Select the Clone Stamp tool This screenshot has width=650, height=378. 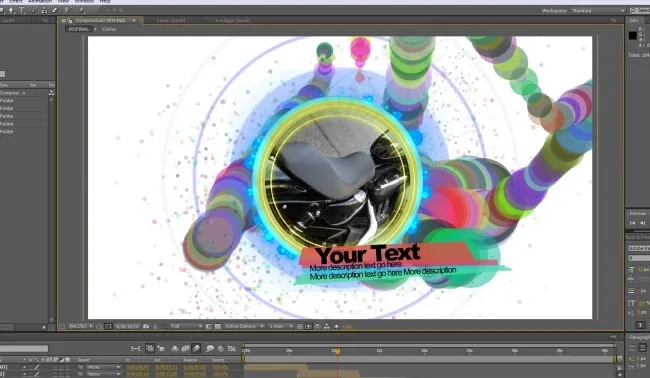point(44,10)
